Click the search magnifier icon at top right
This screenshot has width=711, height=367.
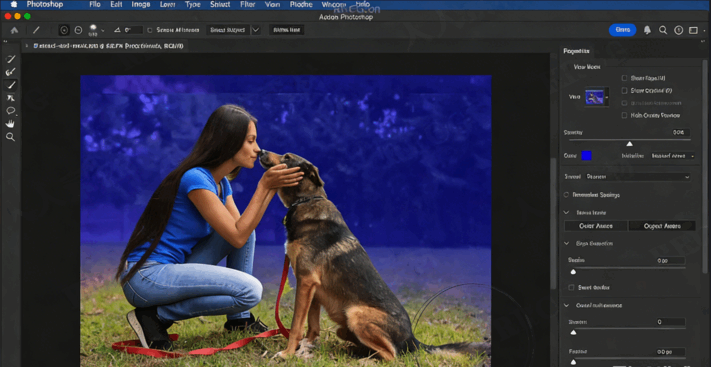[663, 30]
